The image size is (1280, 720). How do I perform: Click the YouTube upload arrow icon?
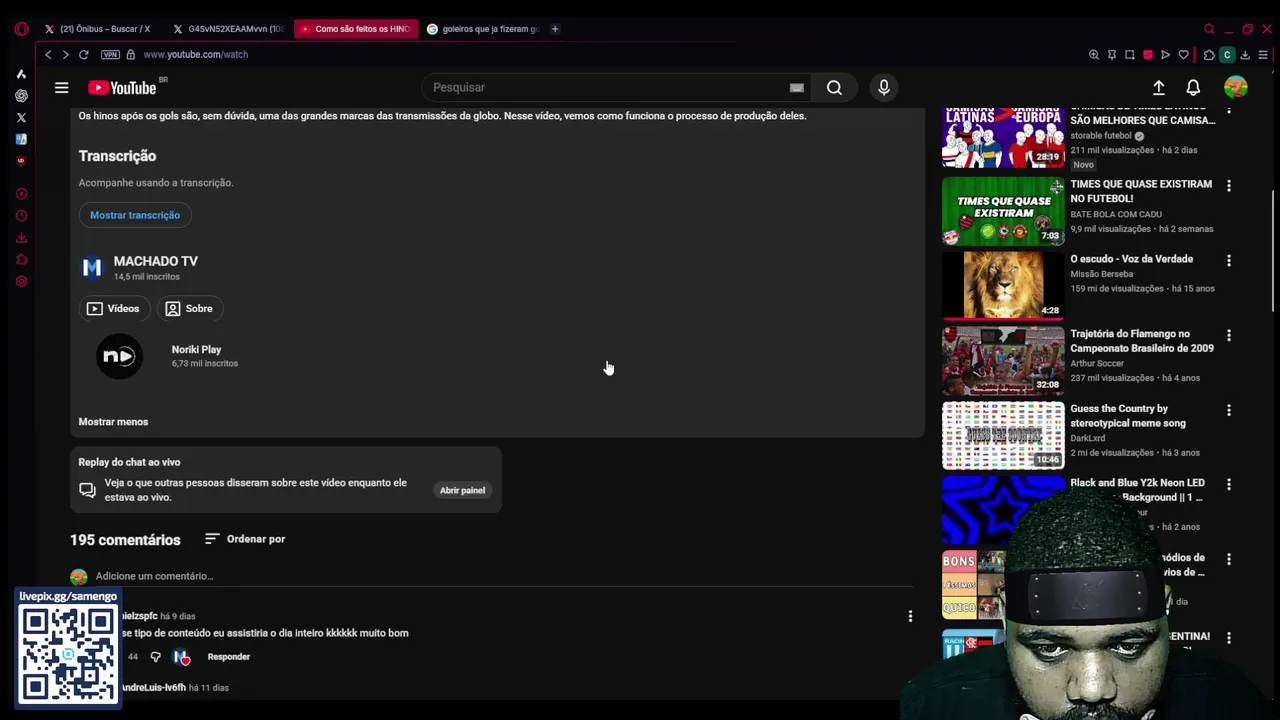tap(1158, 88)
